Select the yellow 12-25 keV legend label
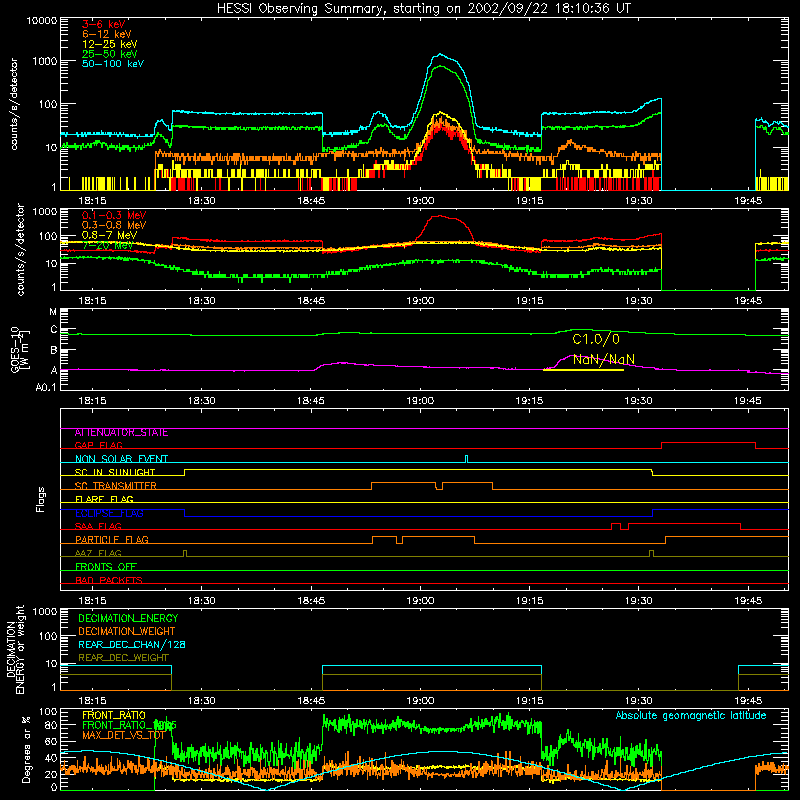The width and height of the screenshot is (800, 800). tap(110, 44)
